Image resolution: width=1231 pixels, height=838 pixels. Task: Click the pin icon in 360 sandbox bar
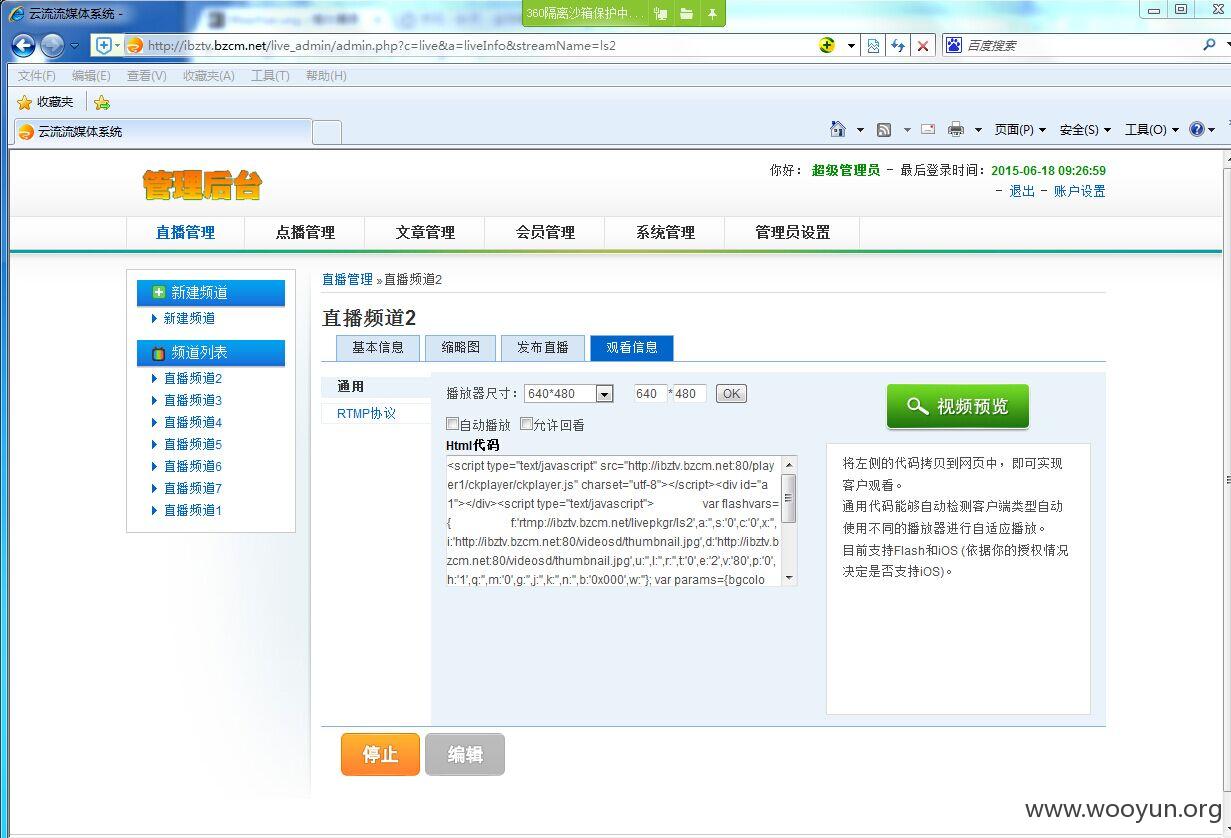712,13
